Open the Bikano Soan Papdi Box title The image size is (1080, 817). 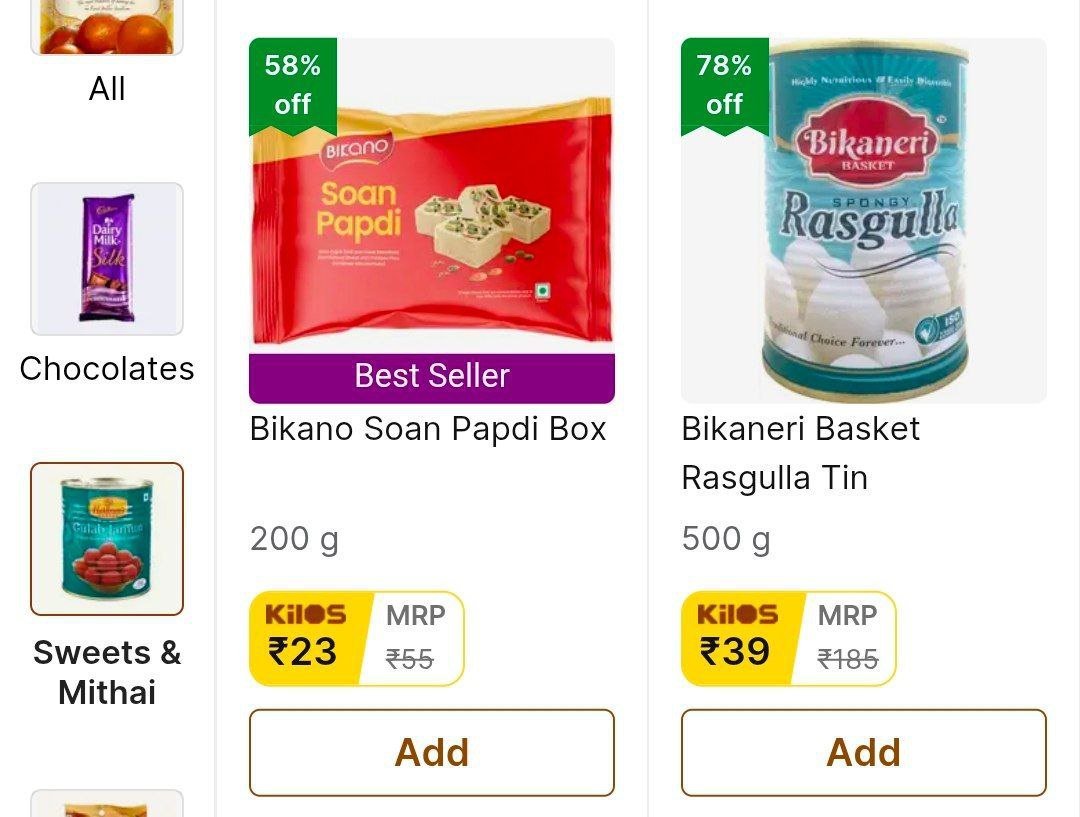[x=428, y=429]
